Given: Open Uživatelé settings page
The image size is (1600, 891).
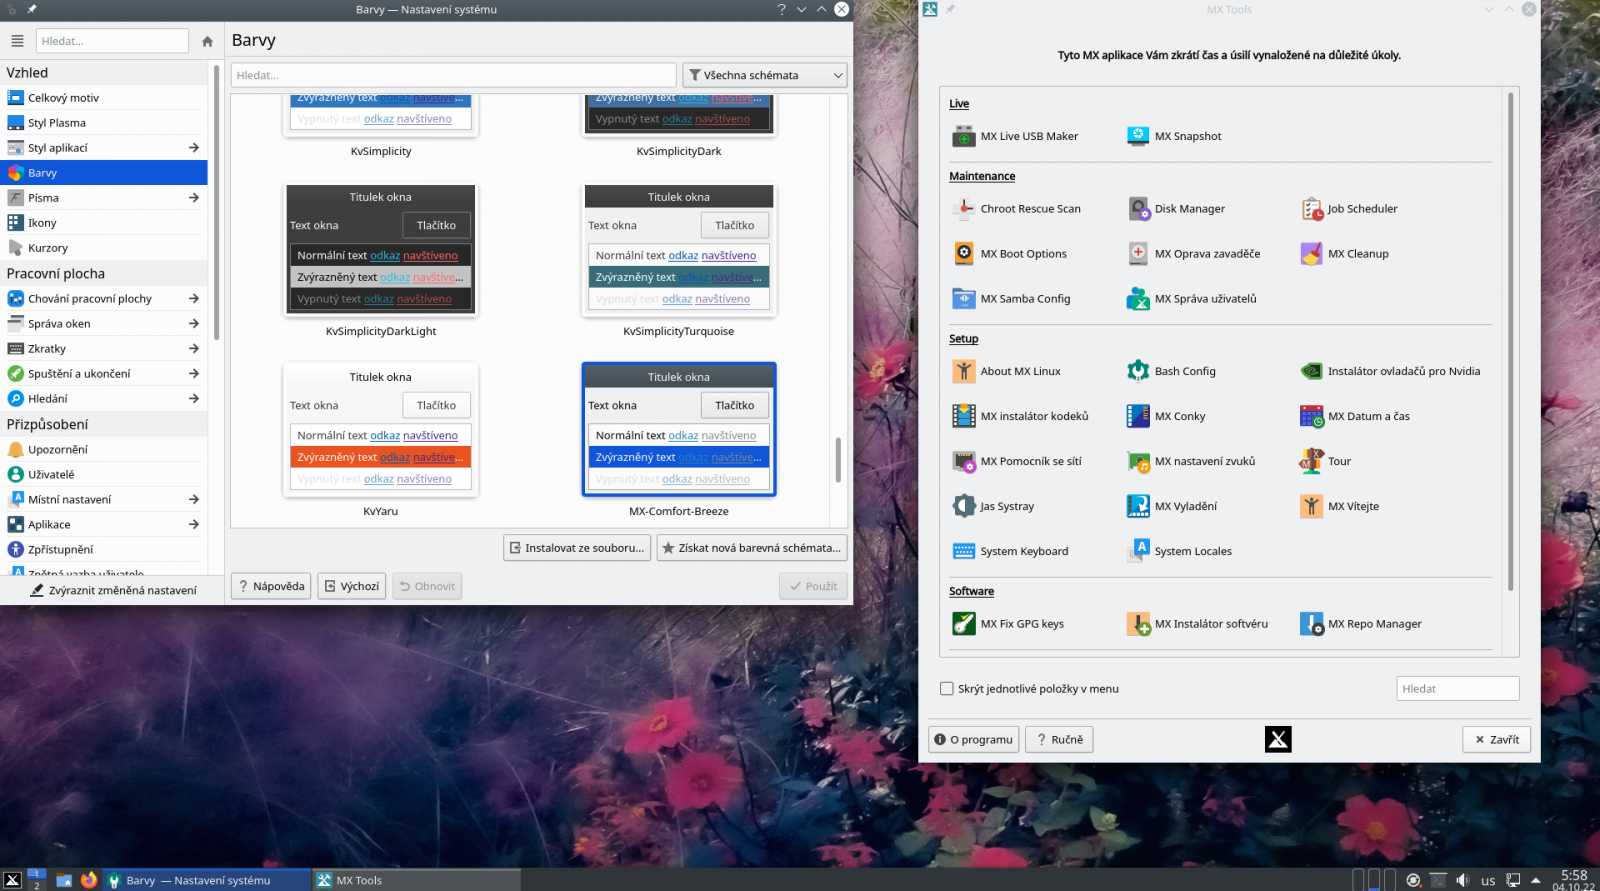Looking at the screenshot, I should coord(104,475).
